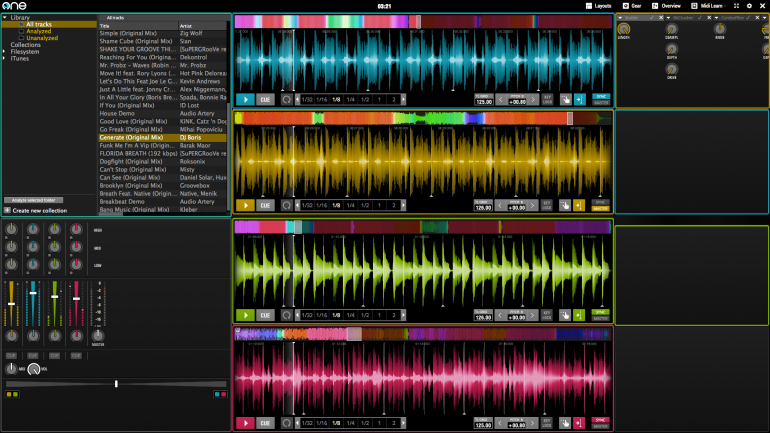Viewport: 770px width, 433px height.
Task: Open the Layouts menu
Action: click(x=600, y=6)
